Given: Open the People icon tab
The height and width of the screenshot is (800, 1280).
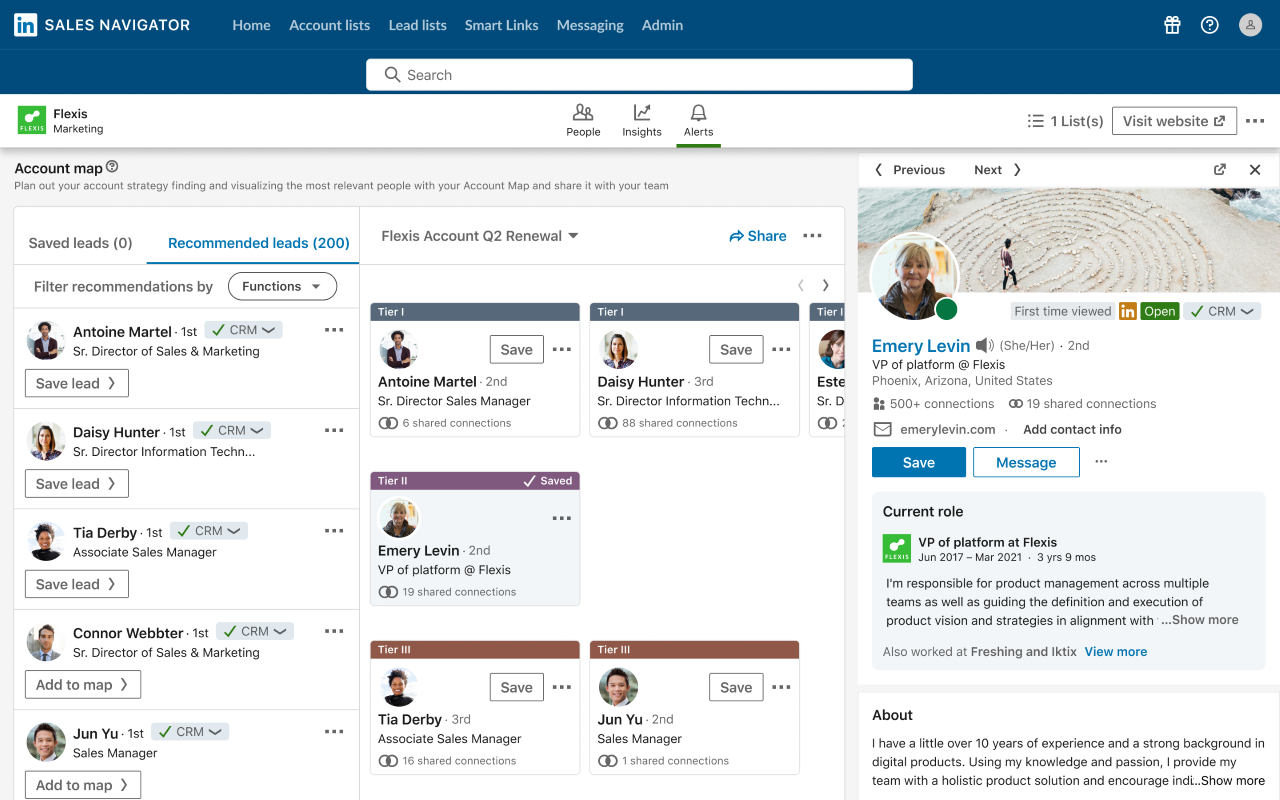Looking at the screenshot, I should pos(583,120).
